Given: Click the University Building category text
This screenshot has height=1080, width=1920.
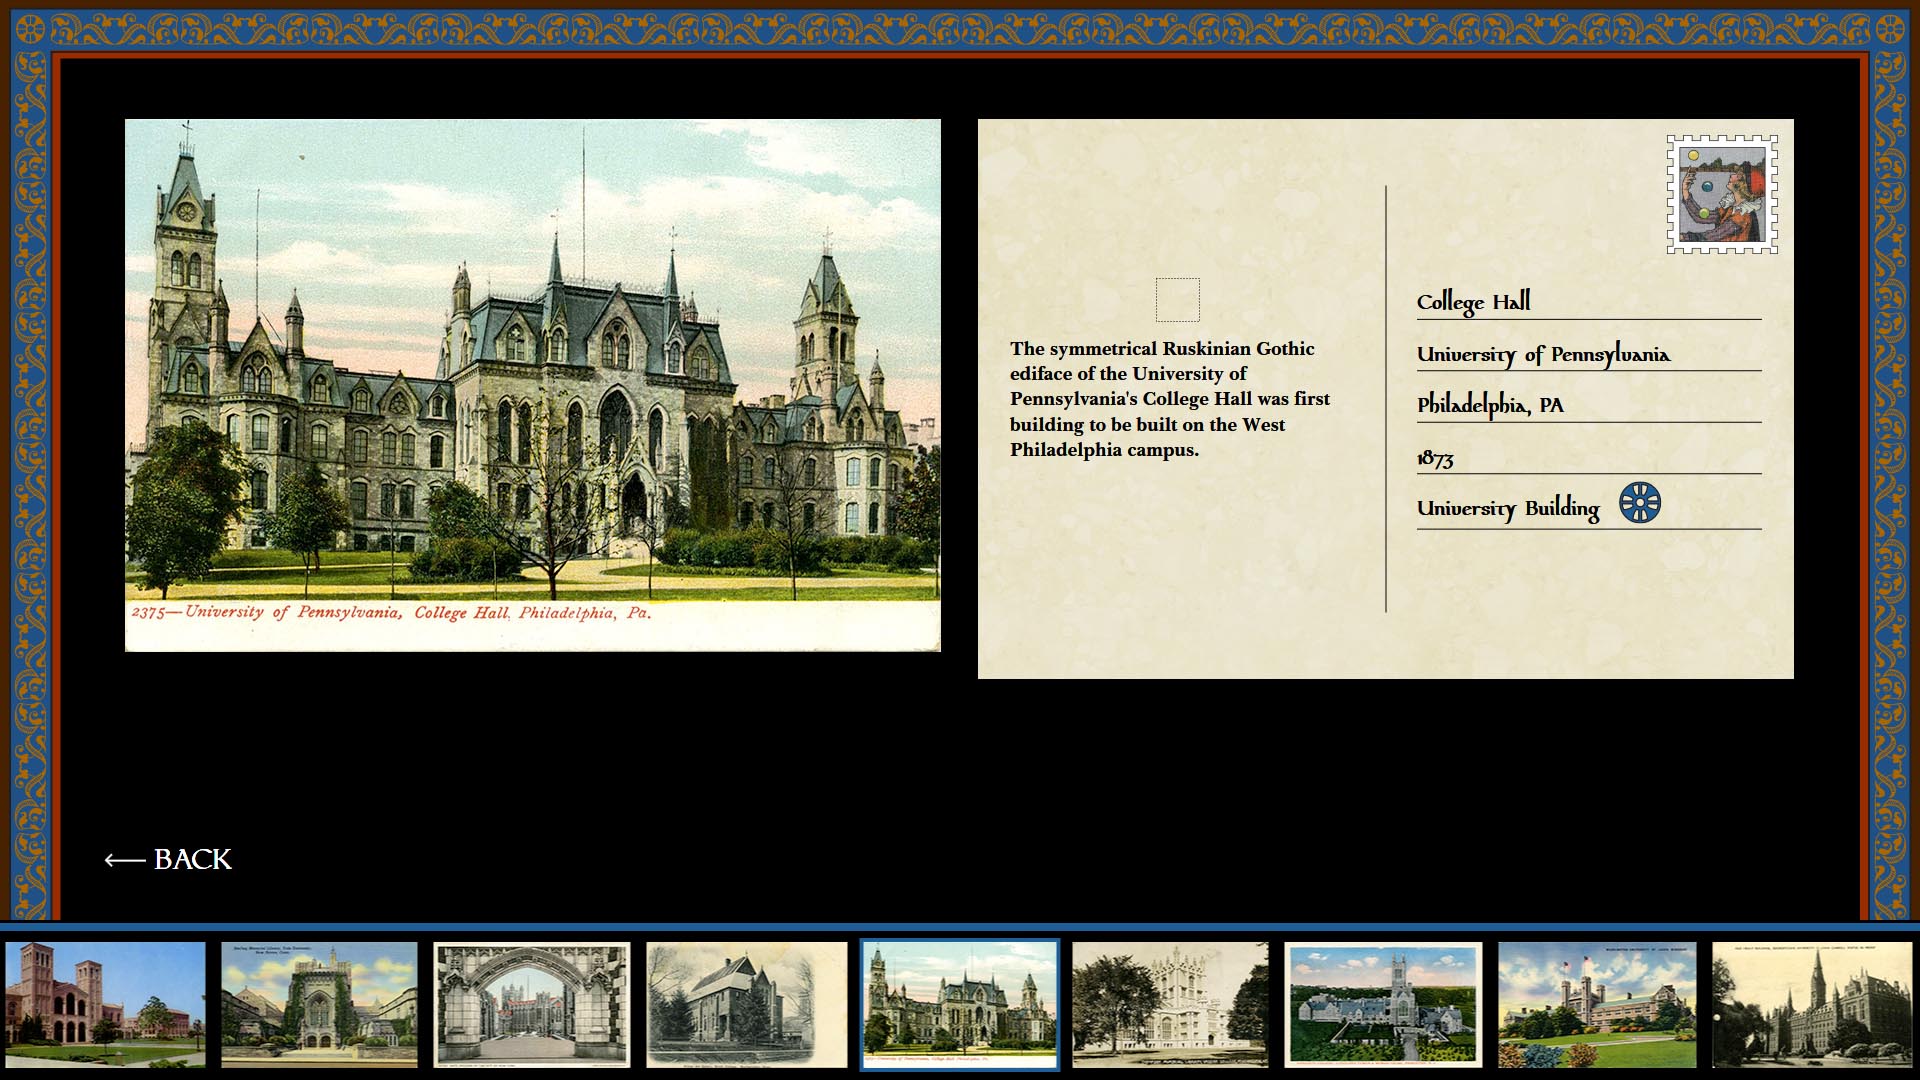Looking at the screenshot, I should tap(1508, 508).
